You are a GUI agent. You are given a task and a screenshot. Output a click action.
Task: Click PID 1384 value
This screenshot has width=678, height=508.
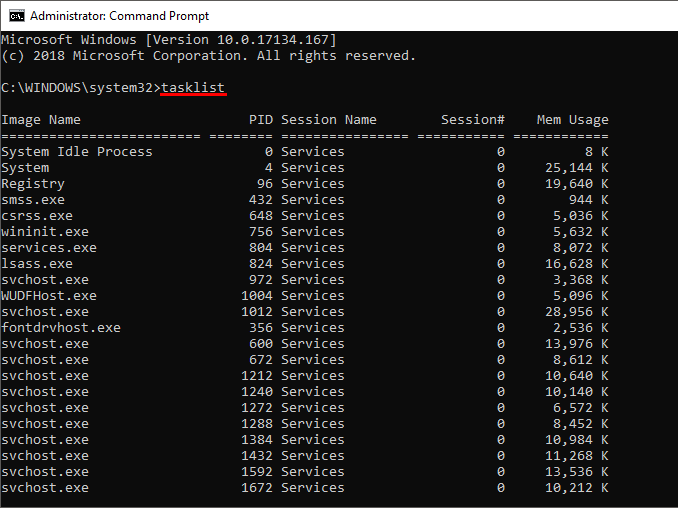[x=257, y=440]
